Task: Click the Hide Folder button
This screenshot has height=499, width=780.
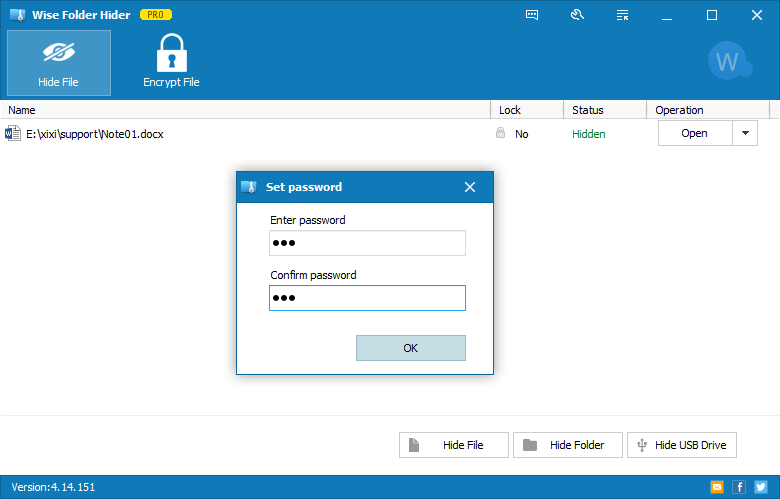Action: coord(568,445)
